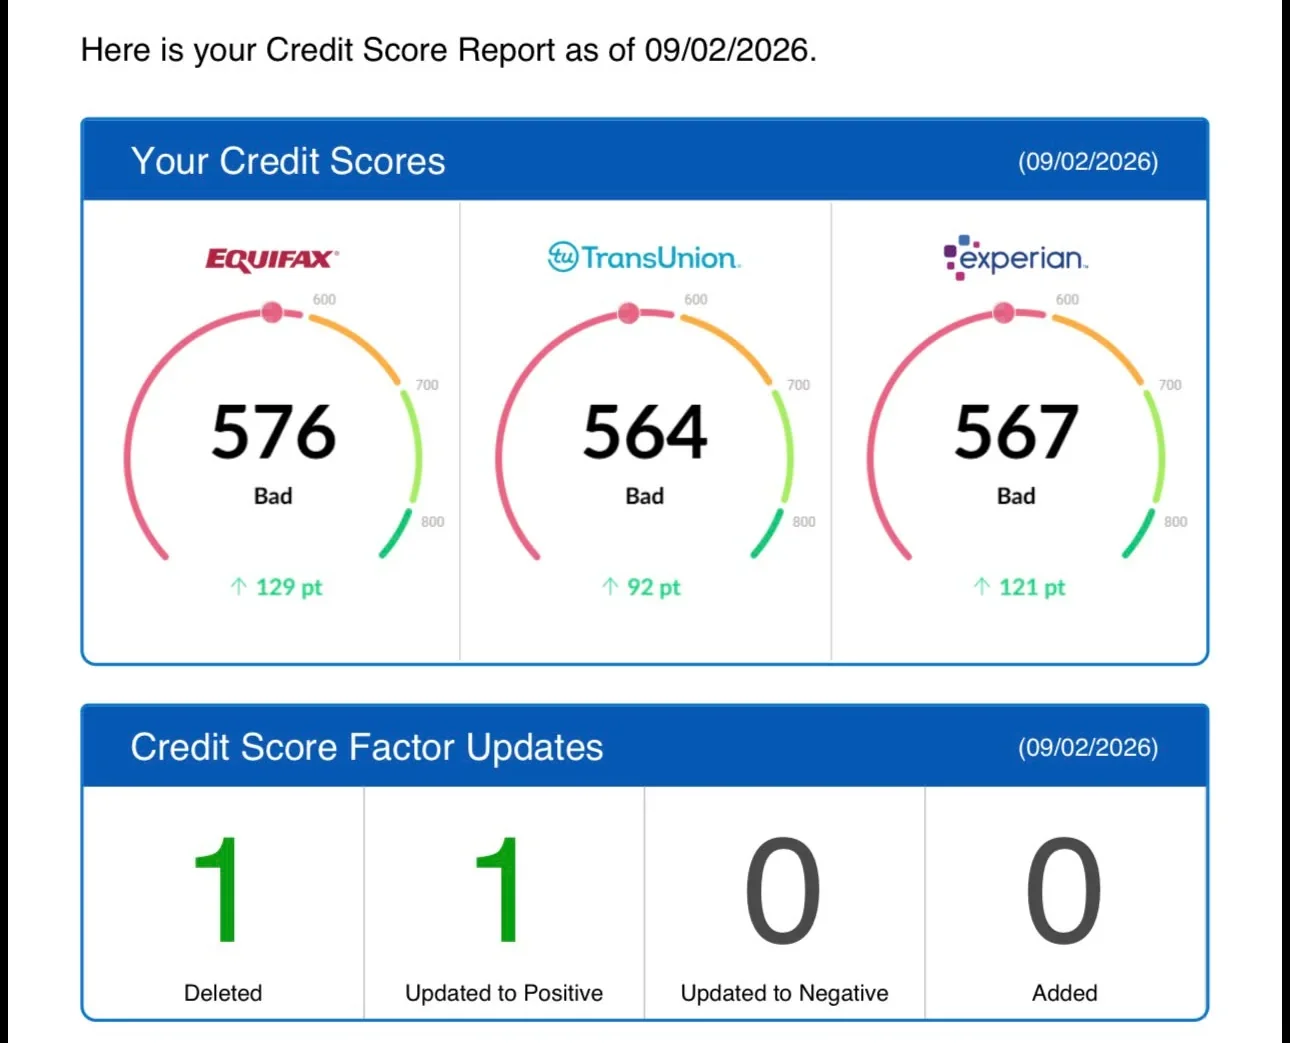This screenshot has height=1043, width=1290.
Task: Click the 121 pt increase indicator
Action: point(1019,587)
